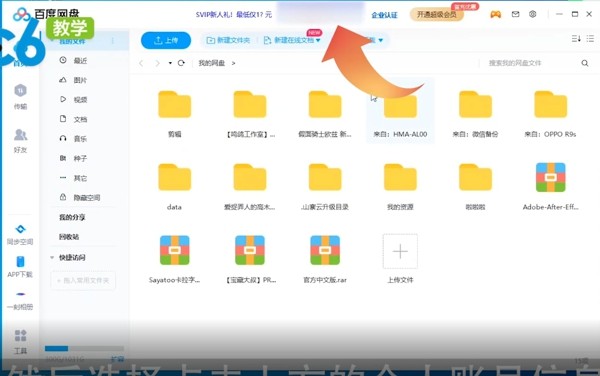Click 开通超级会员 membership button

(437, 15)
